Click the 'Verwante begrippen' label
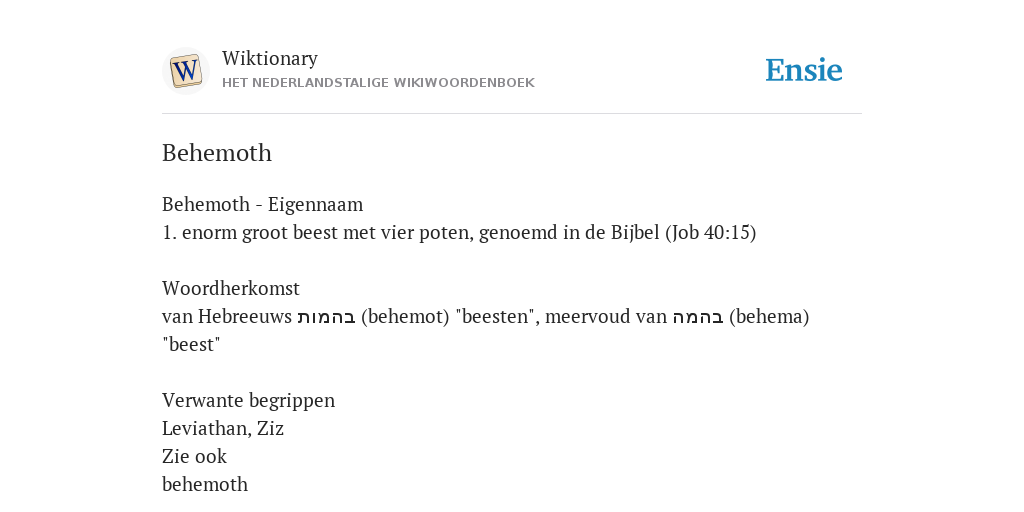This screenshot has width=1024, height=512. (x=248, y=400)
